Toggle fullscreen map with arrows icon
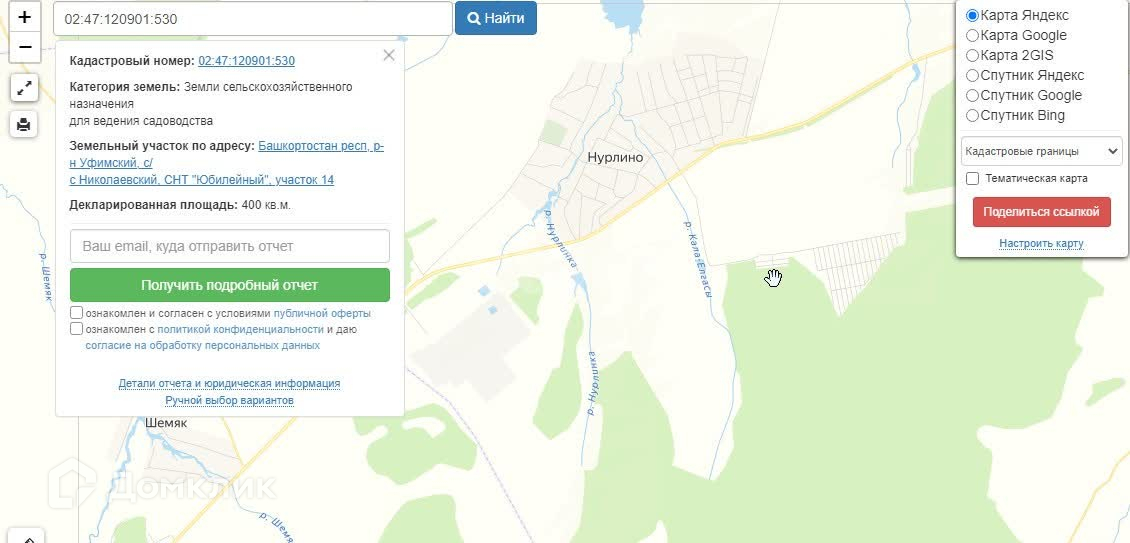1130x543 pixels. tap(24, 89)
